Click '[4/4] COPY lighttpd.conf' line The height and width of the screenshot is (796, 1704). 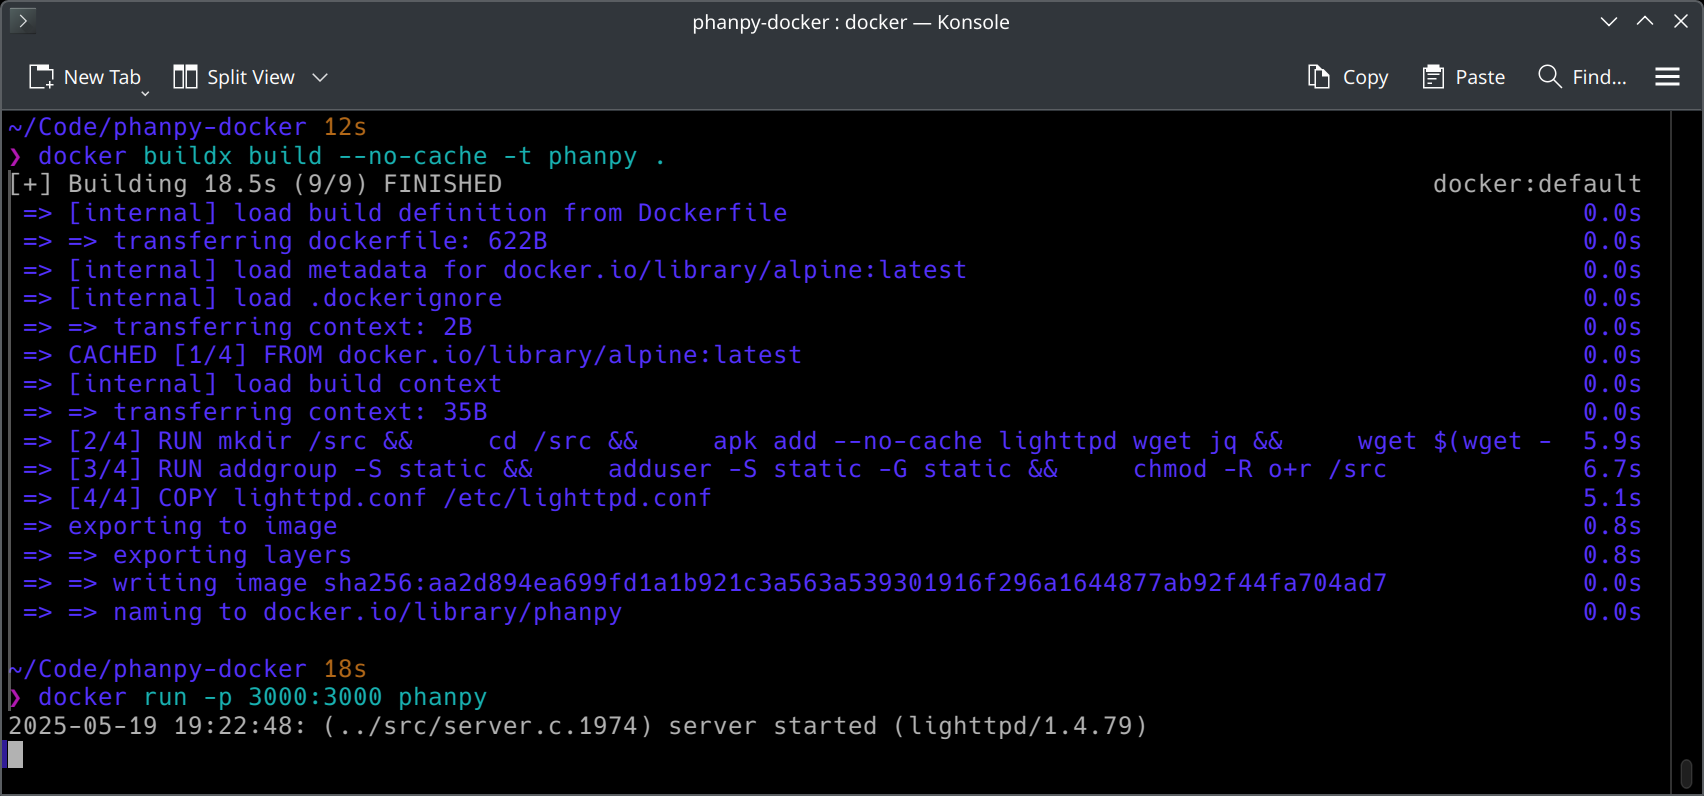click(x=367, y=498)
